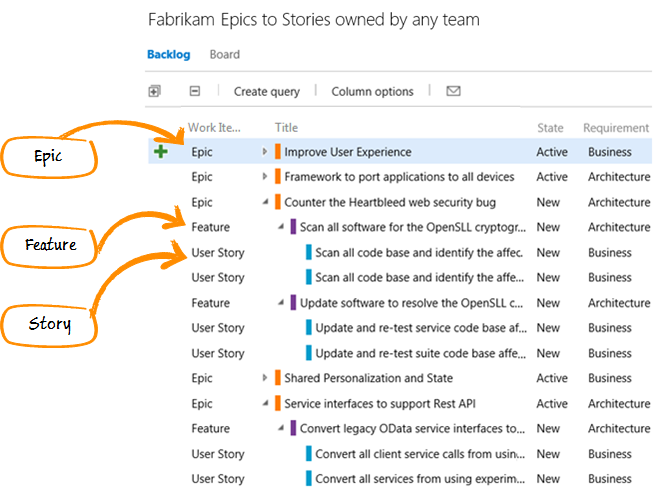The height and width of the screenshot is (500, 654).
Task: Click the collapse all minus icon
Action: coord(195,91)
